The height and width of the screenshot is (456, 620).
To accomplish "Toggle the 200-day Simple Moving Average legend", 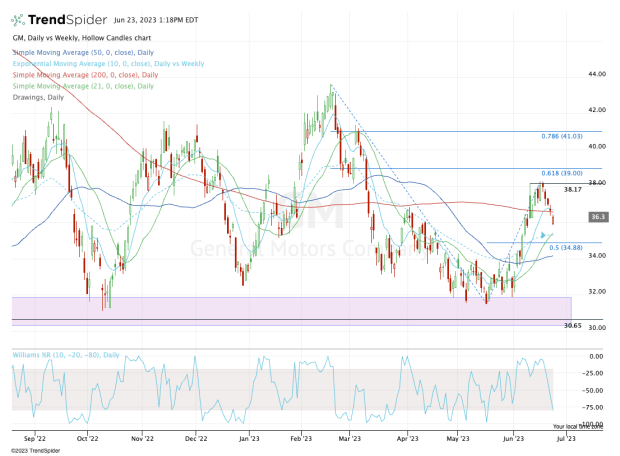I will (85, 74).
